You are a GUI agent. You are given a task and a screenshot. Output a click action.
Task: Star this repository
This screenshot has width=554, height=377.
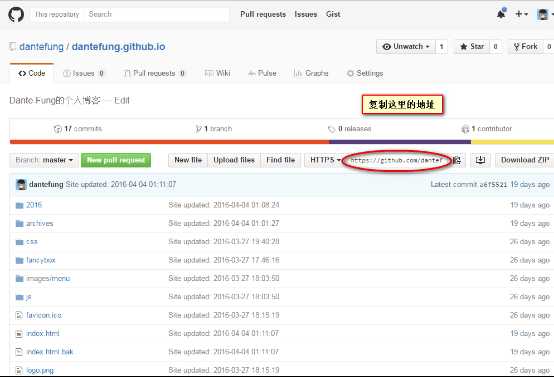click(x=472, y=47)
